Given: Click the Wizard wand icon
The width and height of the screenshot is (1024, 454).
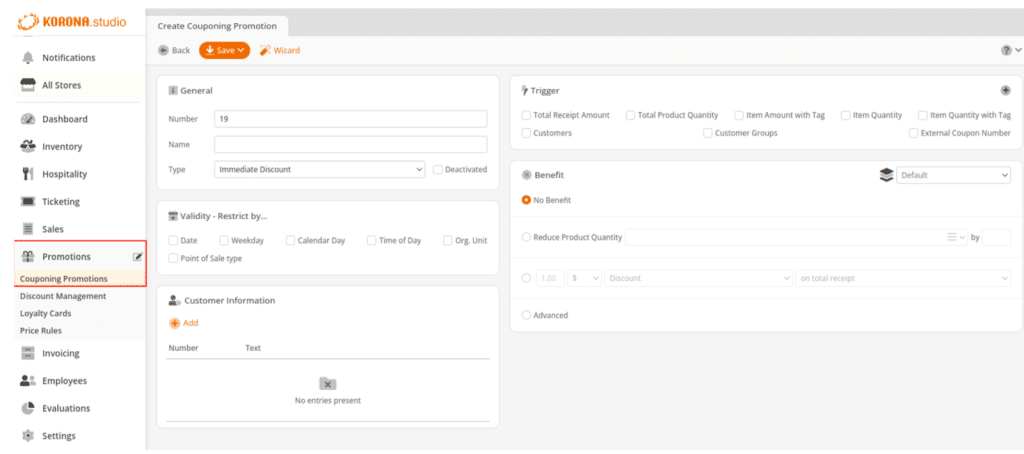Looking at the screenshot, I should (265, 50).
